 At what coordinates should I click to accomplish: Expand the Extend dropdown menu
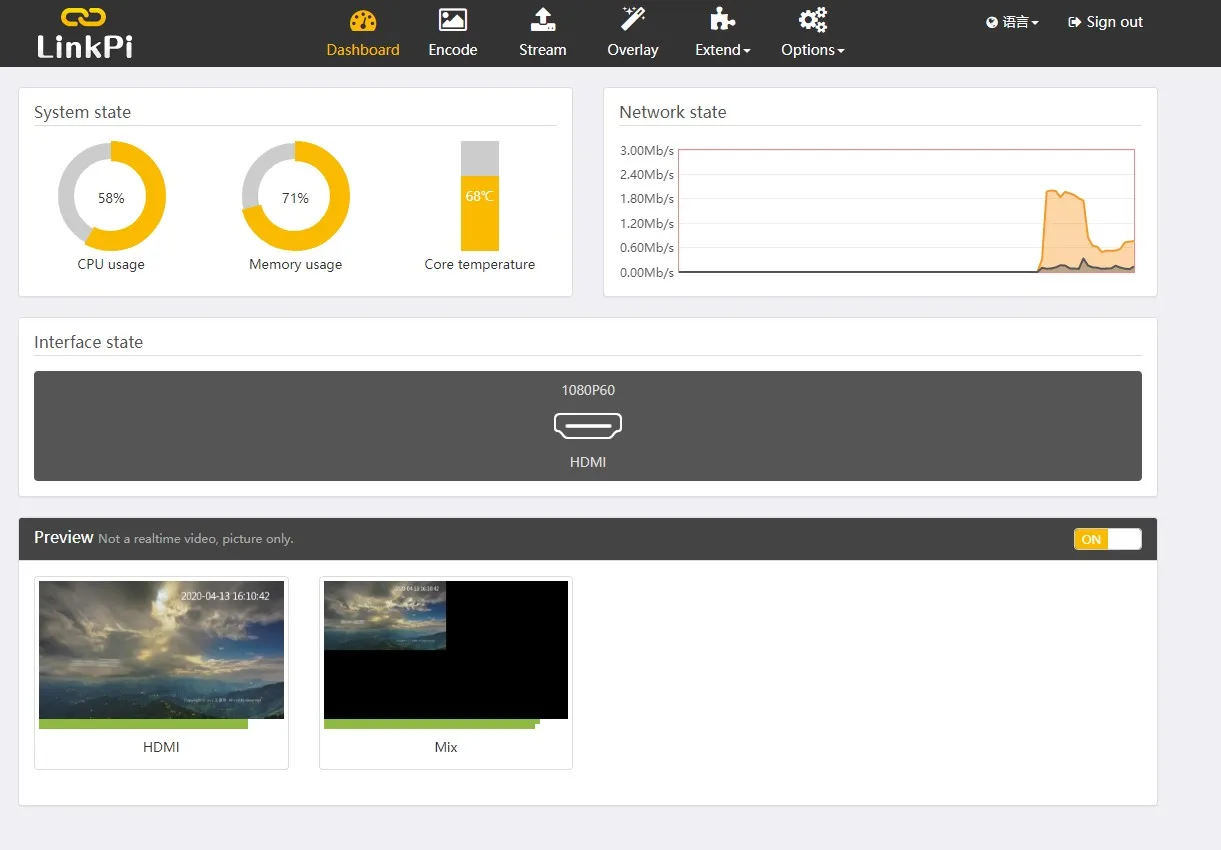coord(722,50)
